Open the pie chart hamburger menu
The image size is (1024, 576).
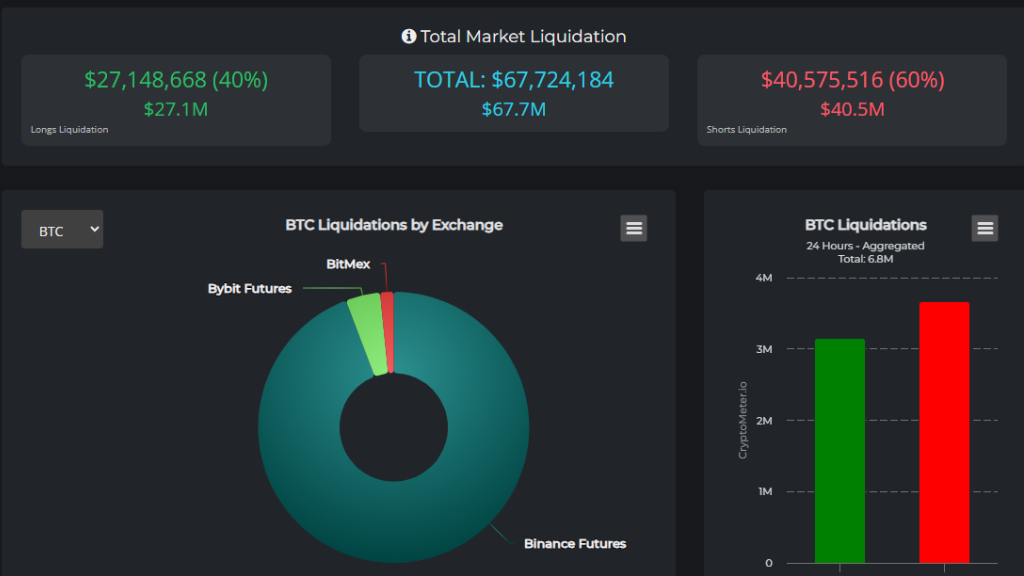click(x=633, y=228)
